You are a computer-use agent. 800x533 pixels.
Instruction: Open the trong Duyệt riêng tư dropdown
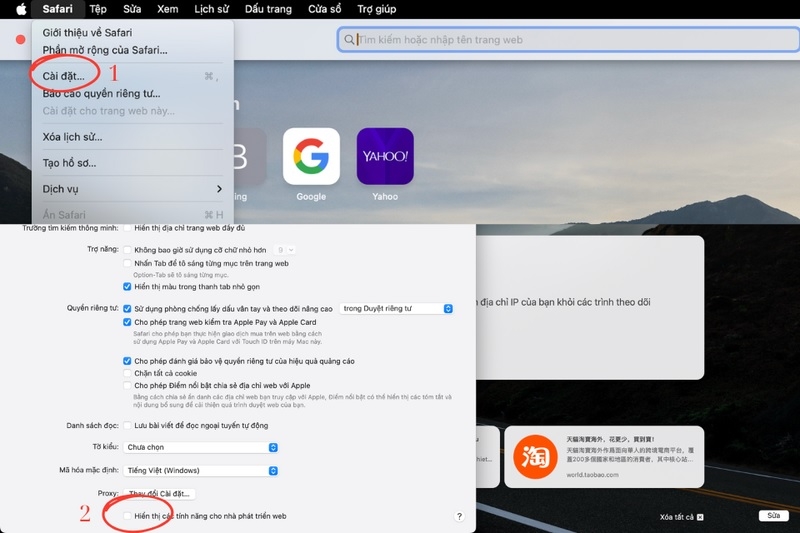point(396,309)
